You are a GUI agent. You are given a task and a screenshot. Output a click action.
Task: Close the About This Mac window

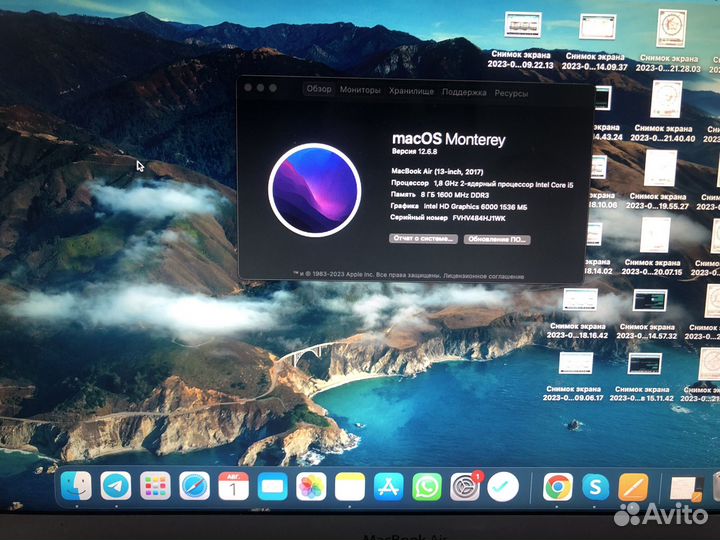point(248,87)
